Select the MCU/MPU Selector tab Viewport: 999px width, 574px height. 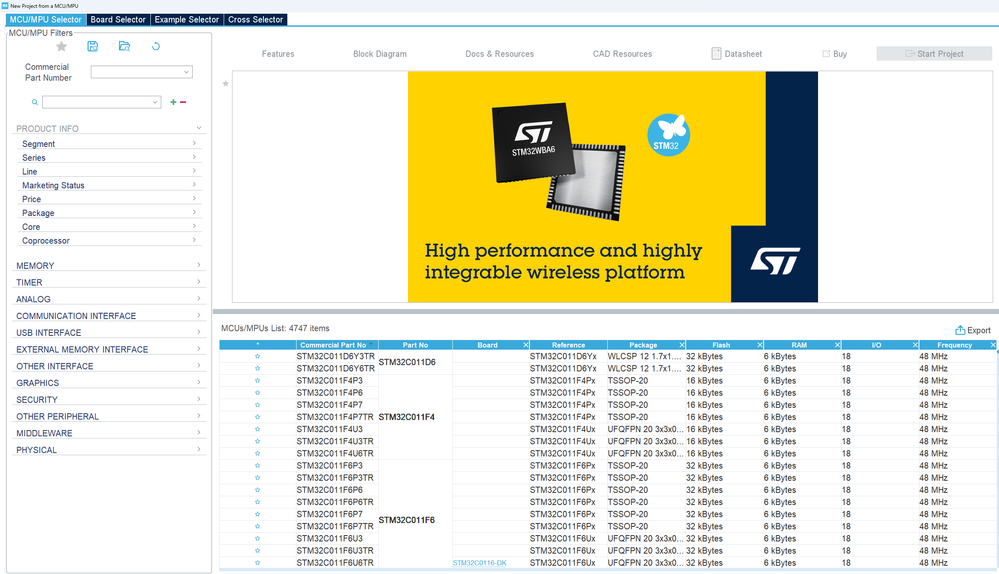tap(45, 20)
